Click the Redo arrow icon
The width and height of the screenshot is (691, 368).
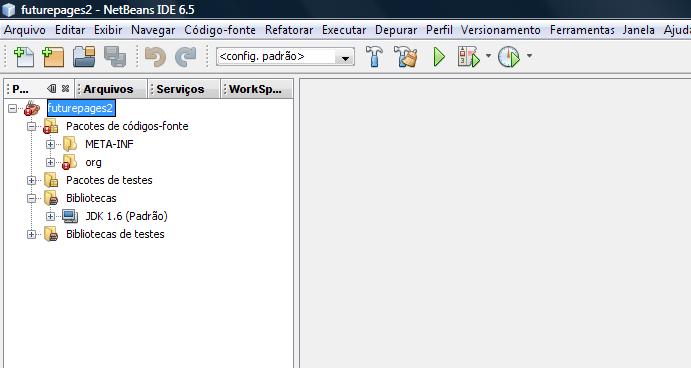(186, 57)
